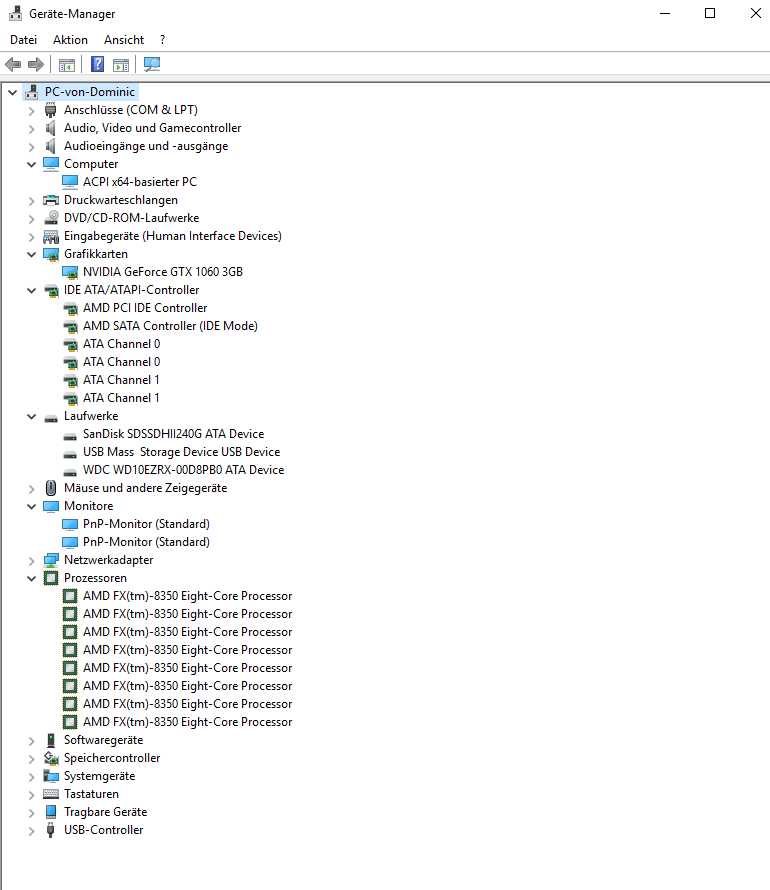Select SanDisk SDSSDHII240G ATA Device

174,434
